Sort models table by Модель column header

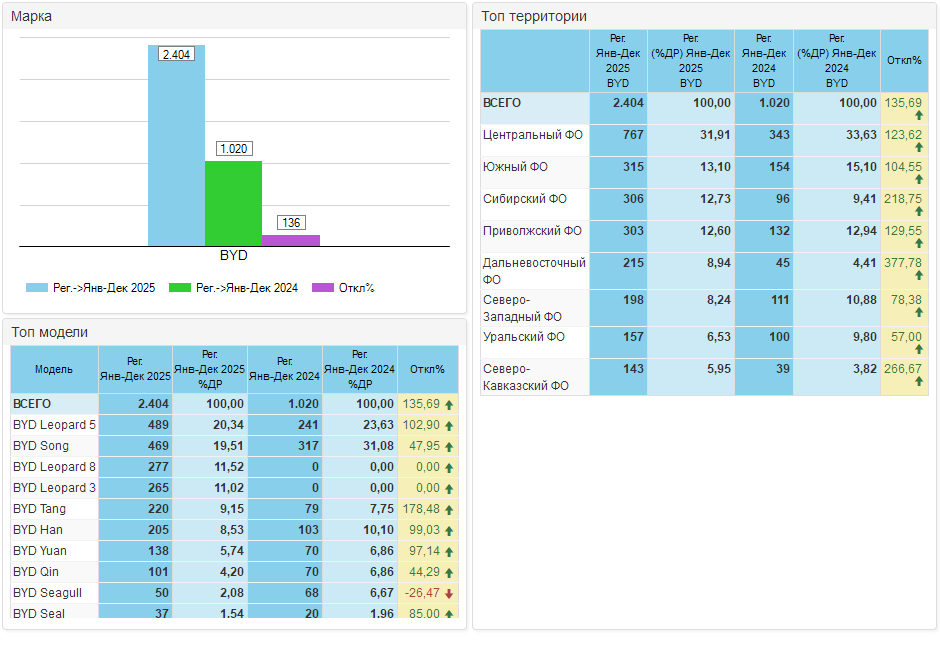point(54,369)
